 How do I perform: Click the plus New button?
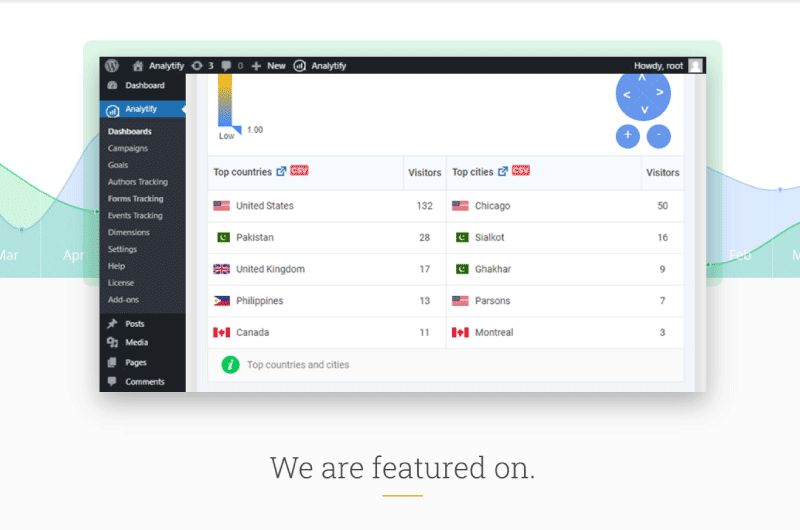click(269, 66)
